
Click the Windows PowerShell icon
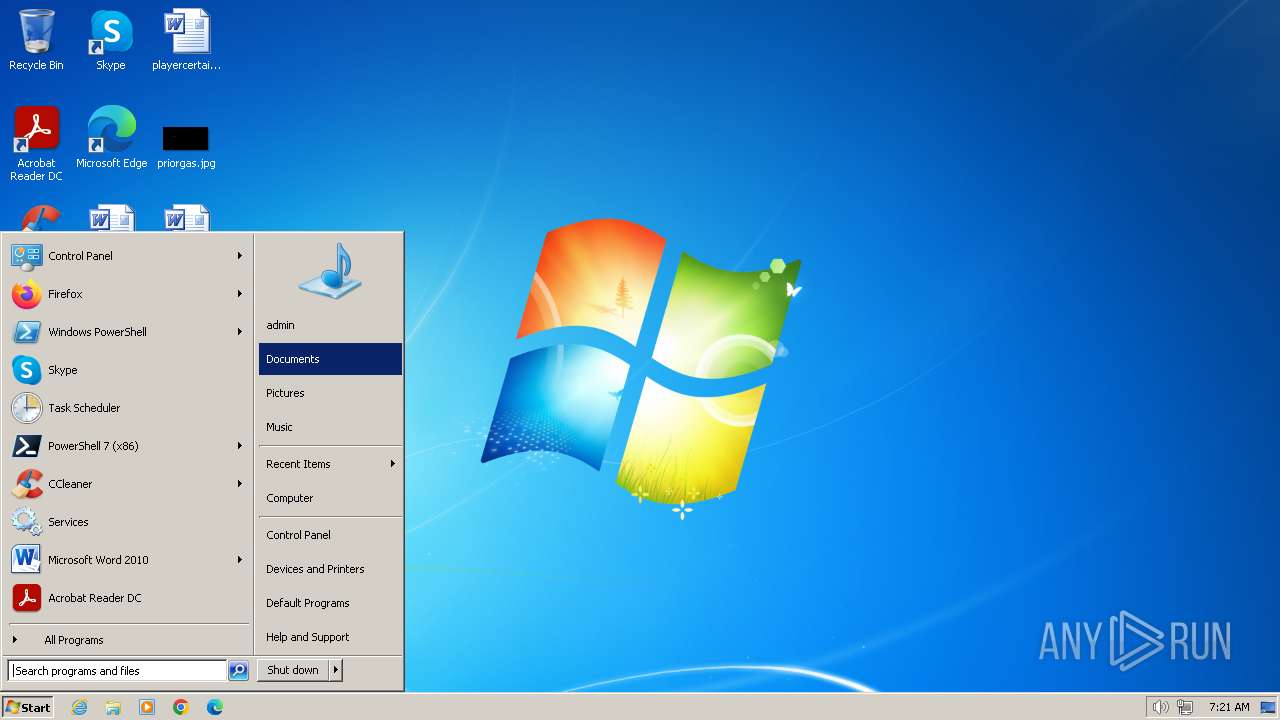tap(26, 332)
